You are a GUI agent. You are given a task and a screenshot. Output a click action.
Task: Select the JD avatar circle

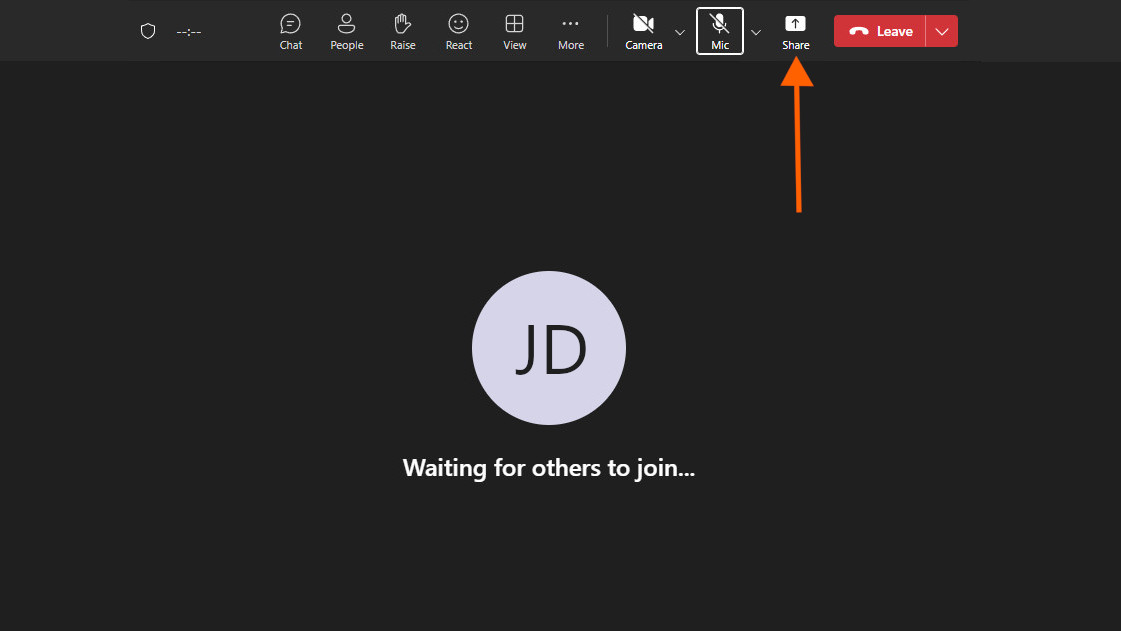[x=549, y=348]
